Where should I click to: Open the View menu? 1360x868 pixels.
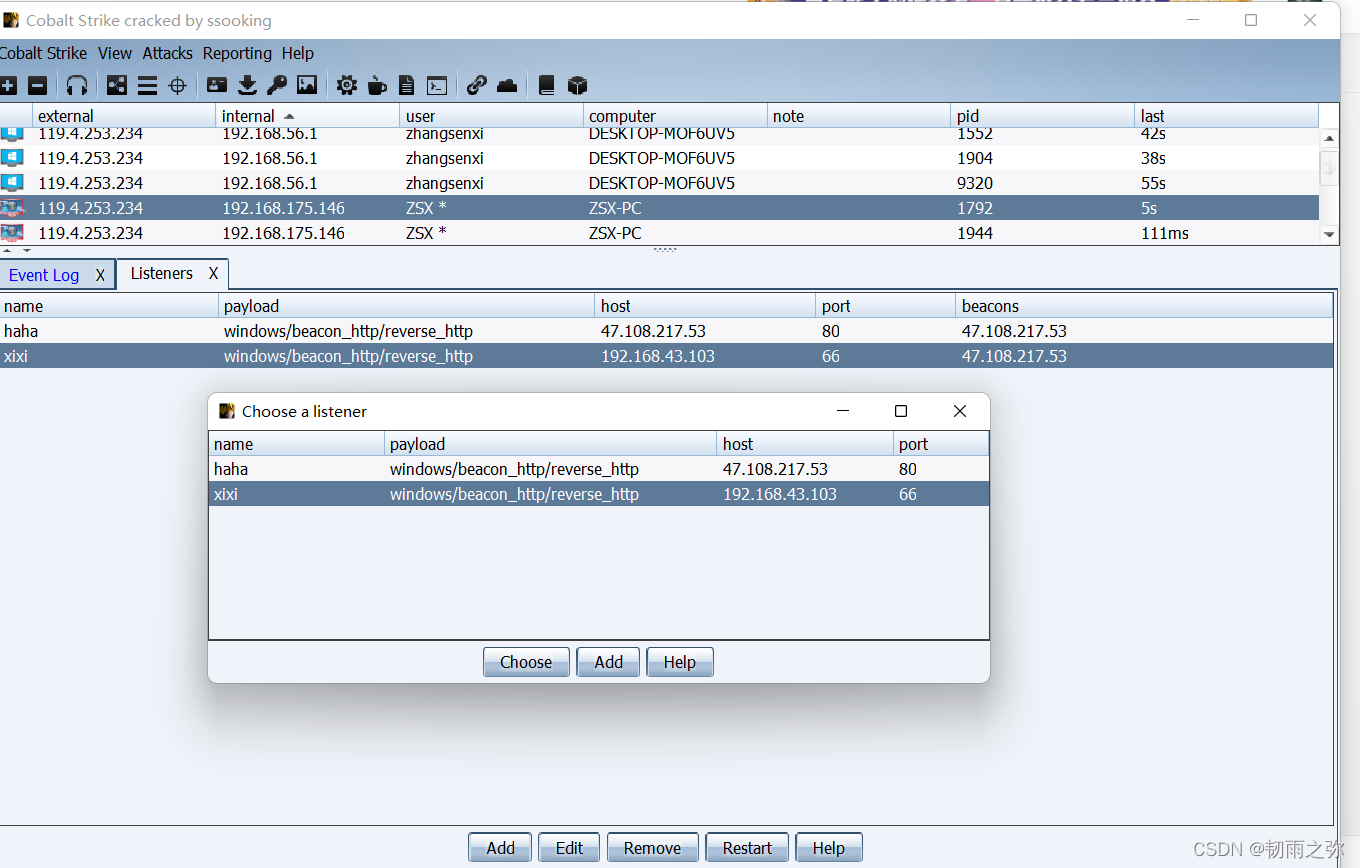click(x=115, y=53)
